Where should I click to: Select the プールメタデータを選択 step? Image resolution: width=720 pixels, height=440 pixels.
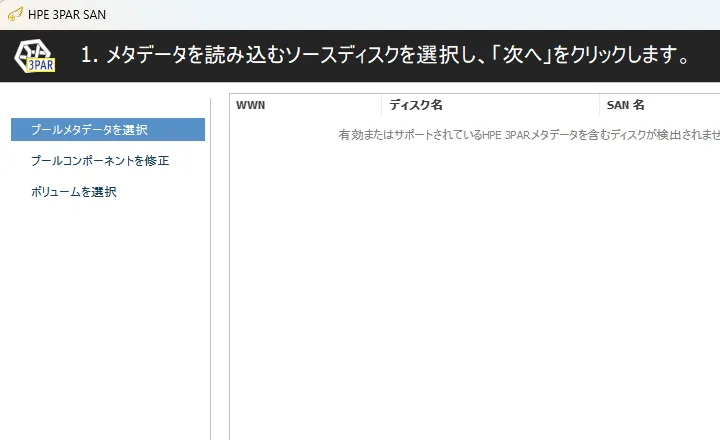tap(108, 130)
